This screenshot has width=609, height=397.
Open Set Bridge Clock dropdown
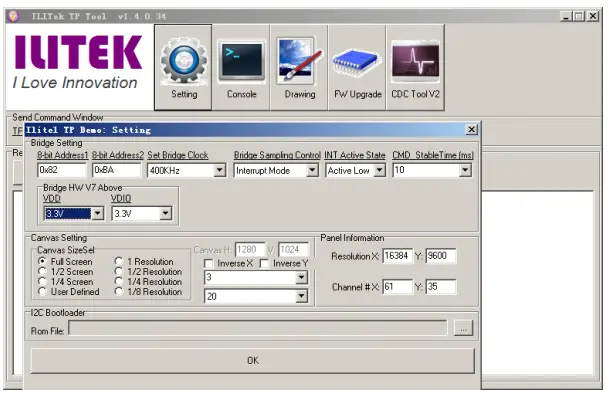219,170
